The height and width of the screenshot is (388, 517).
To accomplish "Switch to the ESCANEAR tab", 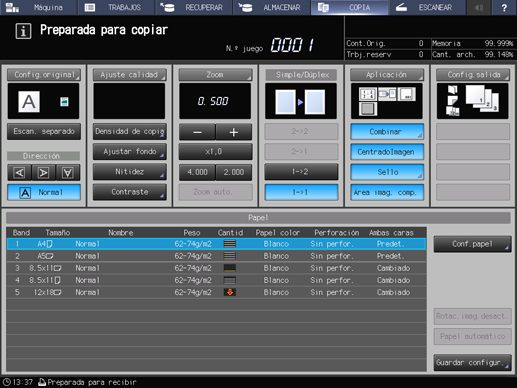I will click(427, 7).
